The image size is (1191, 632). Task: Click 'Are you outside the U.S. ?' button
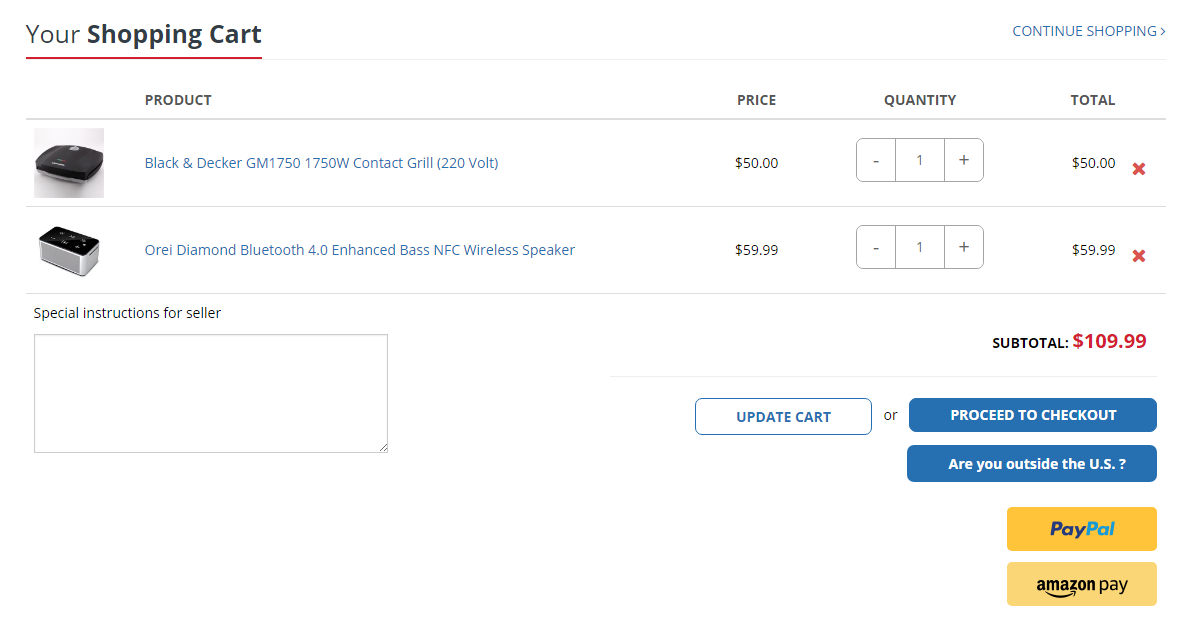pyautogui.click(x=1031, y=464)
